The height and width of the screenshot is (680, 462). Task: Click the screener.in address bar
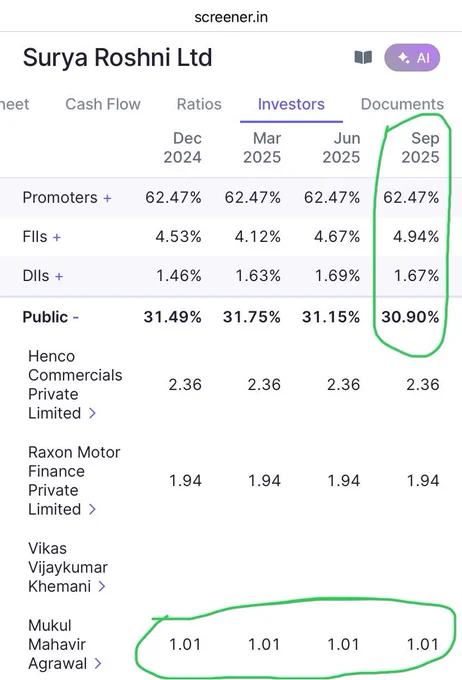tap(231, 17)
